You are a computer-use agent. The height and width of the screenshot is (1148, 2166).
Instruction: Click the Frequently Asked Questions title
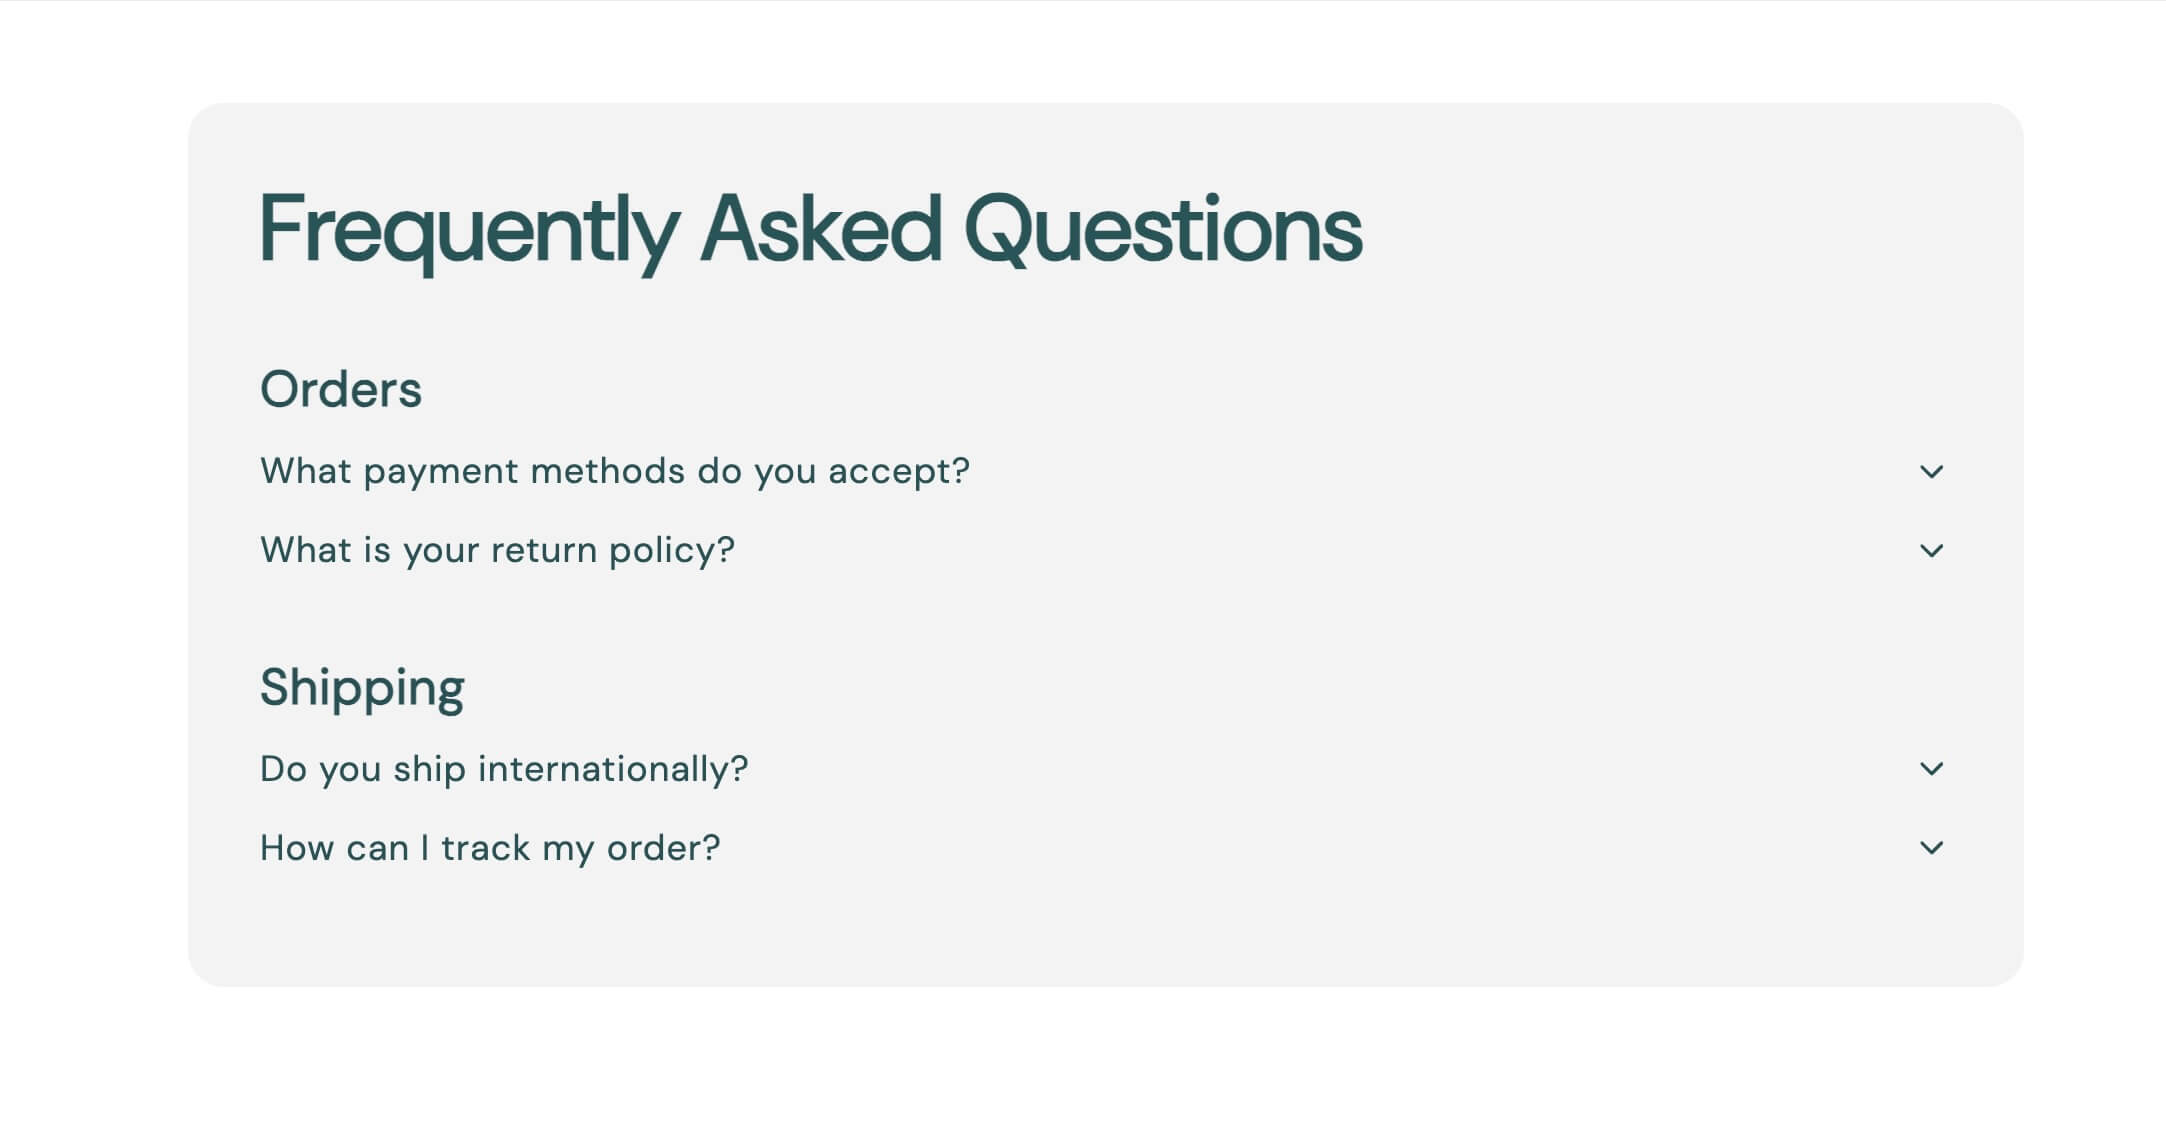[x=811, y=232]
